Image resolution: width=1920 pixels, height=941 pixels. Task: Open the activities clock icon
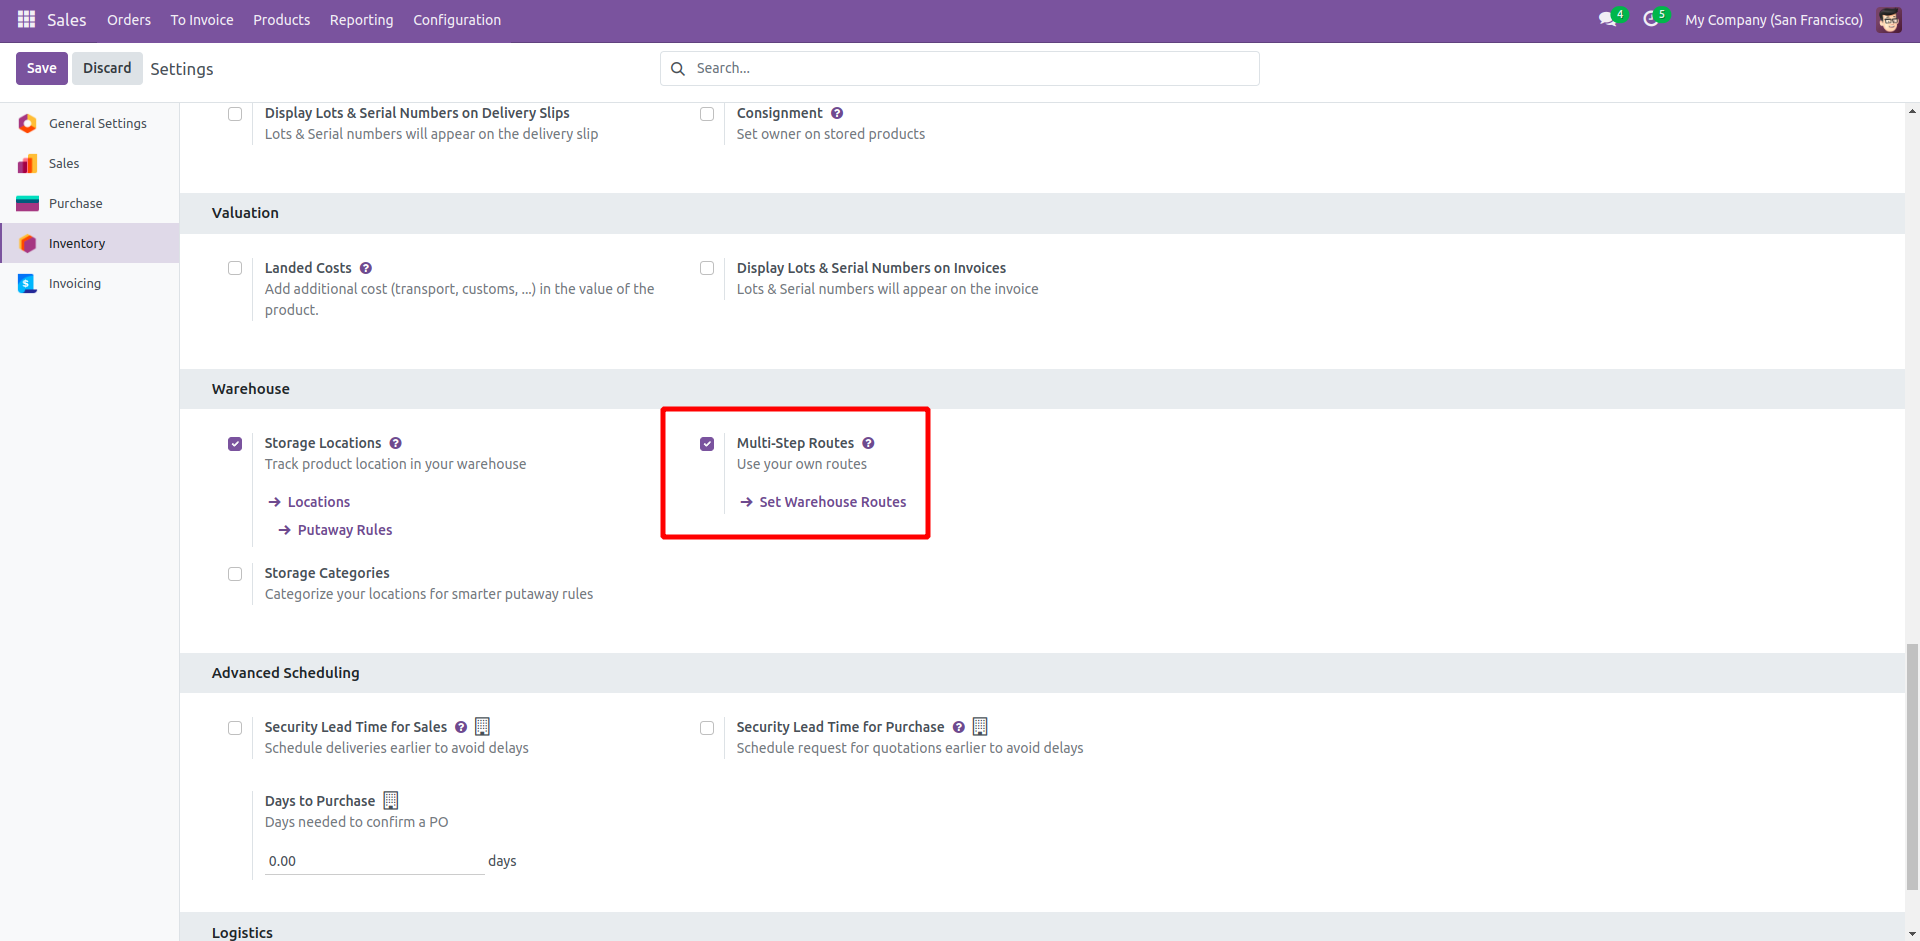[x=1651, y=20]
